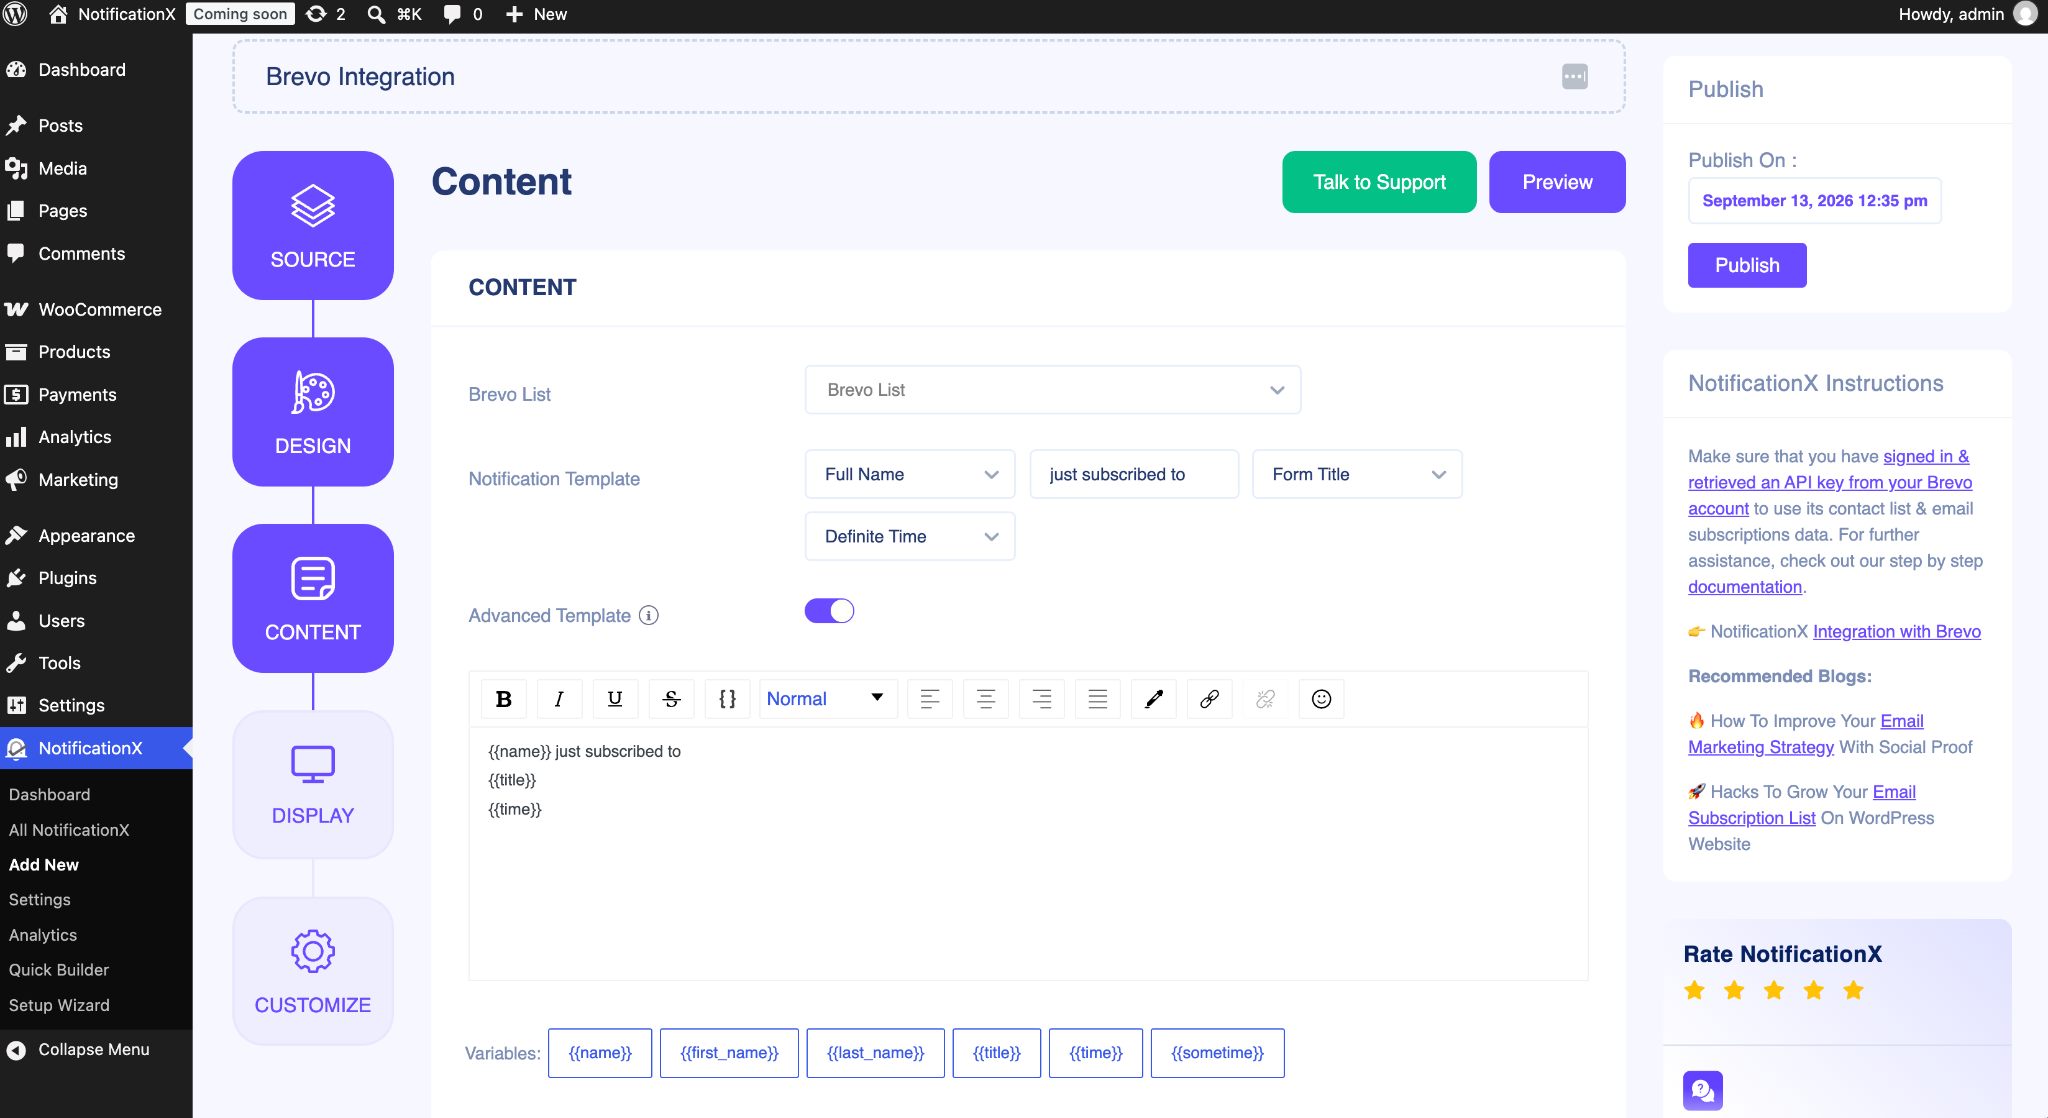Click the options icon beside Brevo Integration title

[x=1575, y=77]
